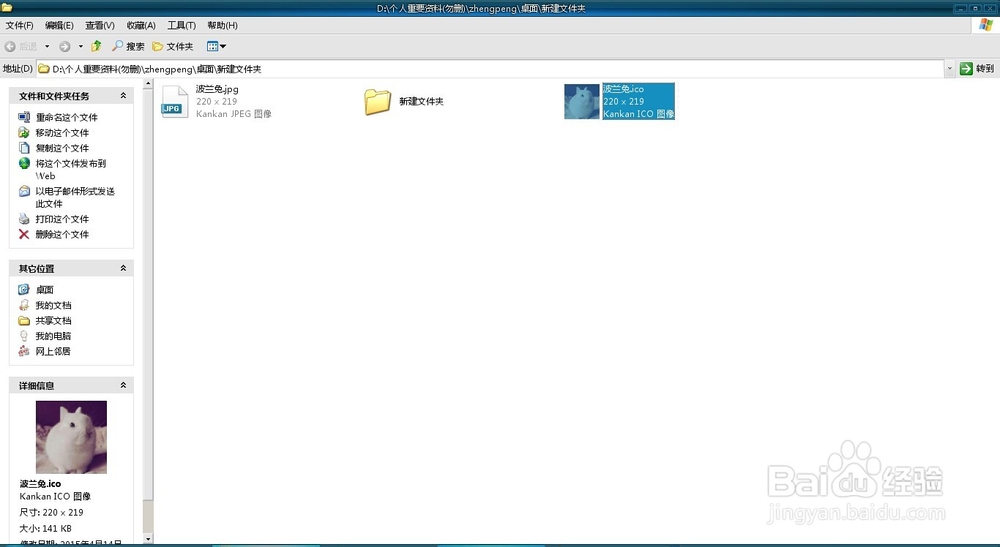The image size is (1000, 547).
Task: Click the 我的文档 documents icon
Action: click(x=24, y=305)
